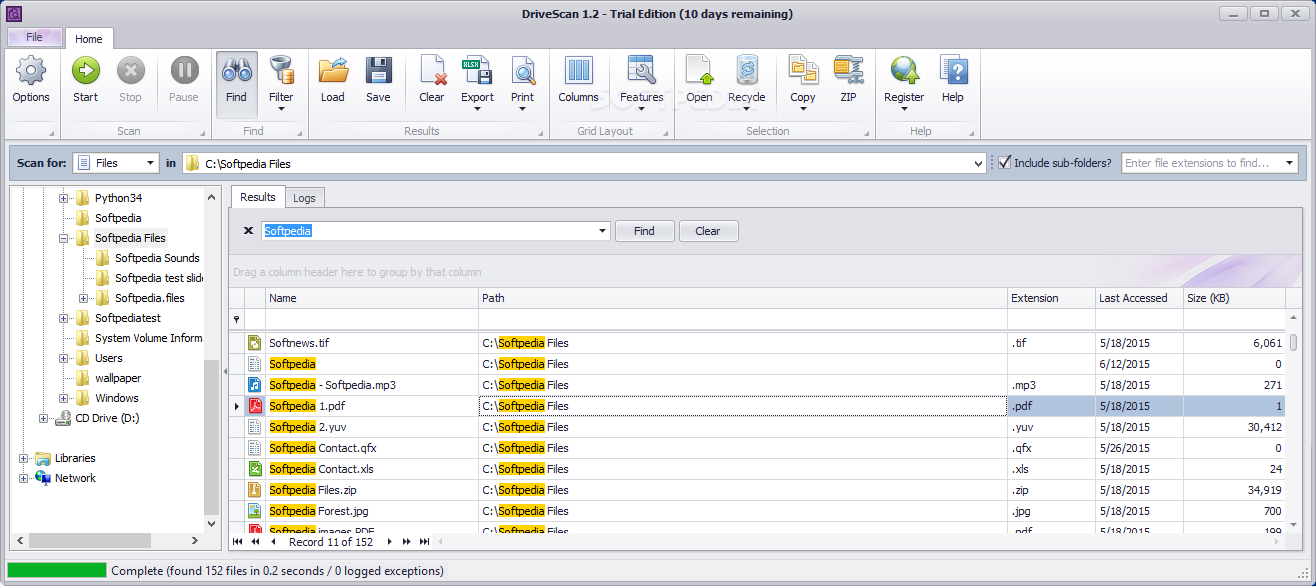This screenshot has width=1316, height=586.
Task: Go to next record navigator arrow
Action: 389,542
